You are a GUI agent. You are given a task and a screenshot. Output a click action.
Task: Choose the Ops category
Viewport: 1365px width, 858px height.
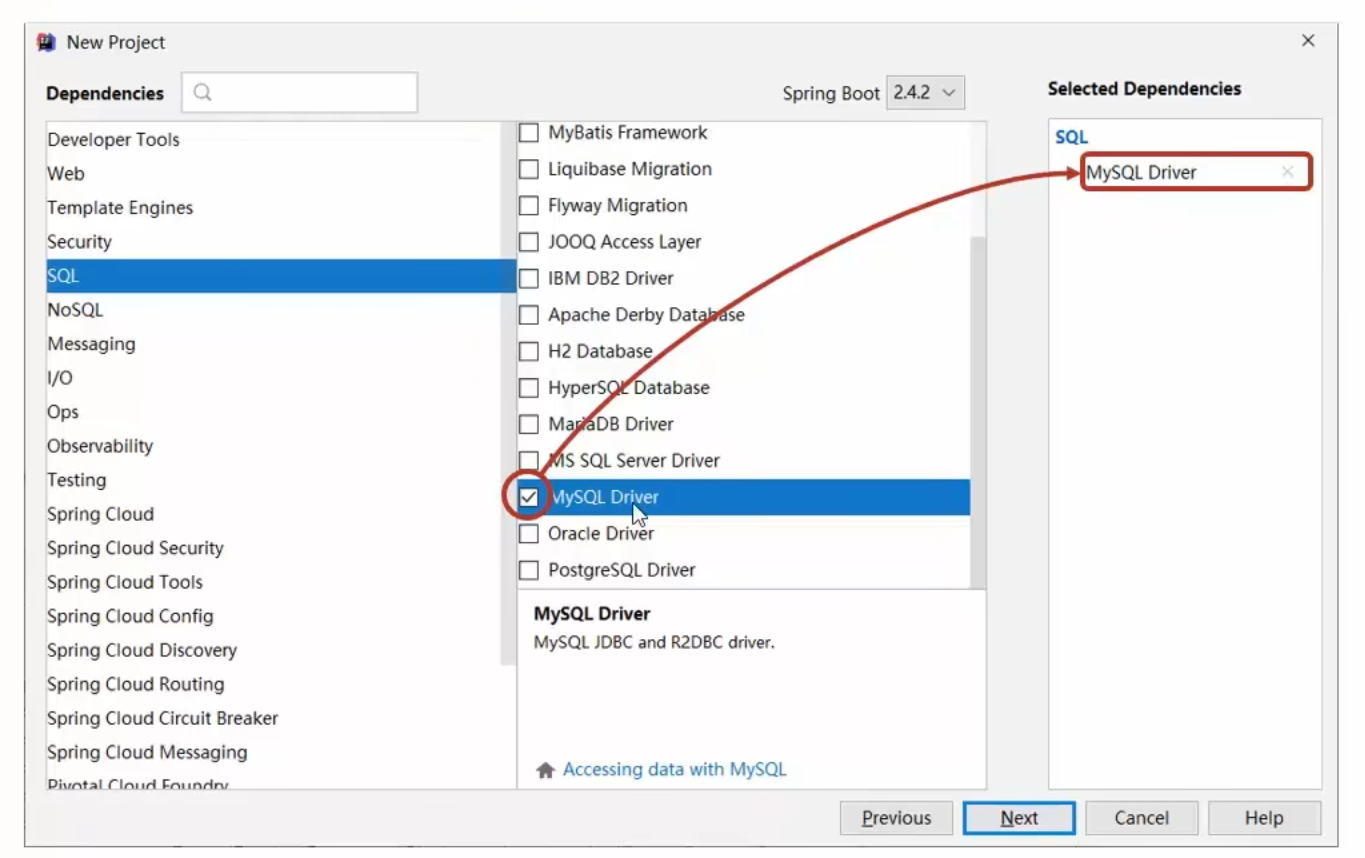pyautogui.click(x=280, y=412)
